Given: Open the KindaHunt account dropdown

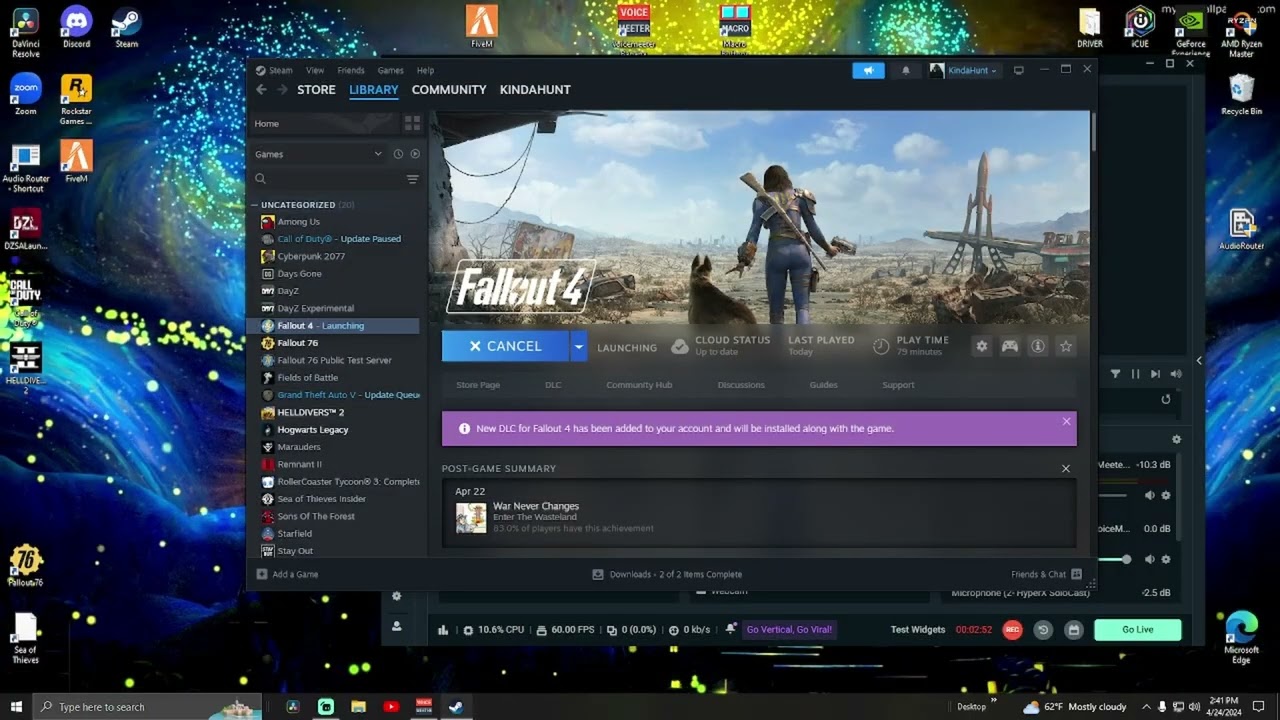Looking at the screenshot, I should point(964,70).
